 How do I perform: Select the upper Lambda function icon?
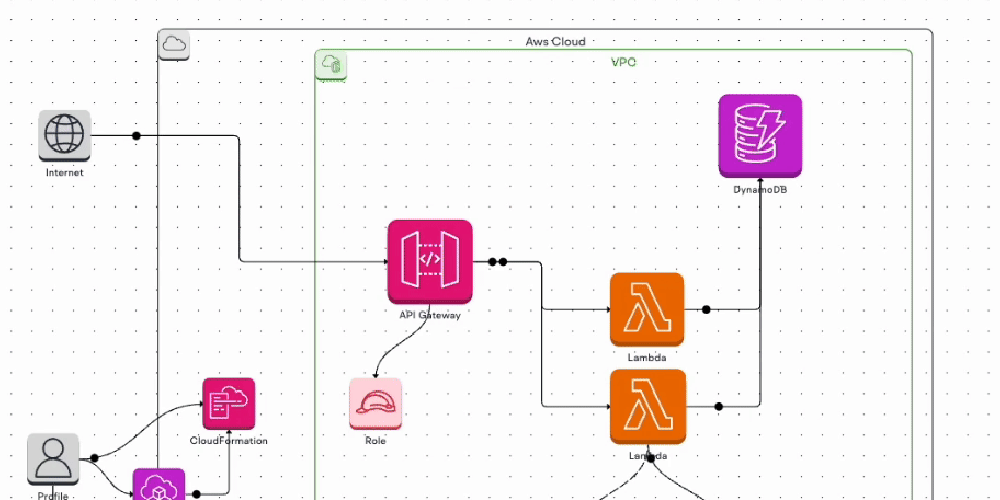(647, 309)
